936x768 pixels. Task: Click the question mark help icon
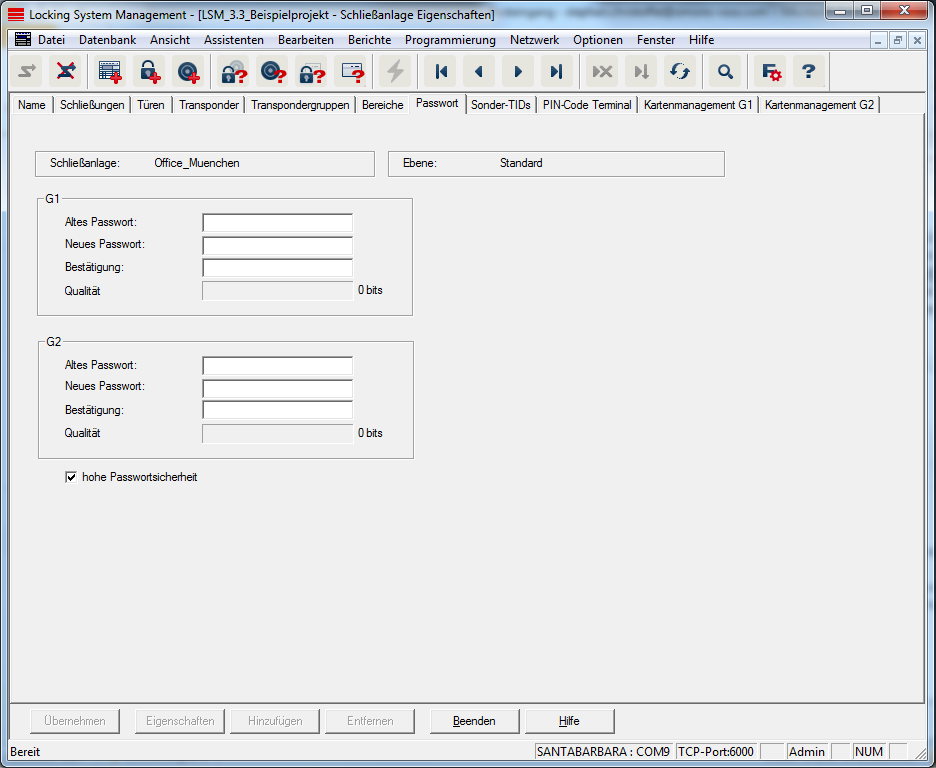(809, 72)
